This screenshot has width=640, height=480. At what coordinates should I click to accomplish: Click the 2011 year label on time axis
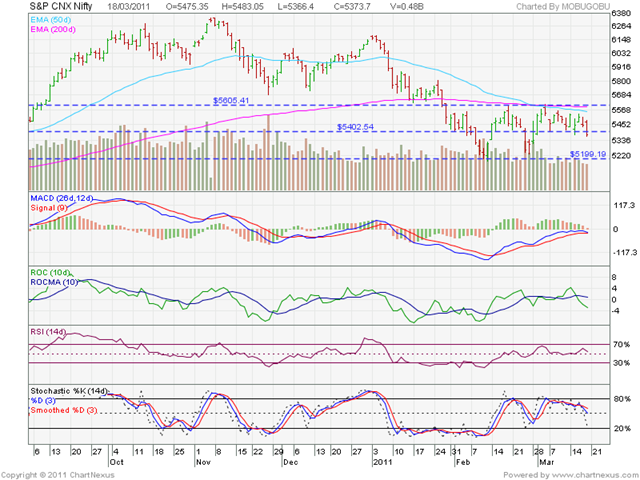coord(382,462)
